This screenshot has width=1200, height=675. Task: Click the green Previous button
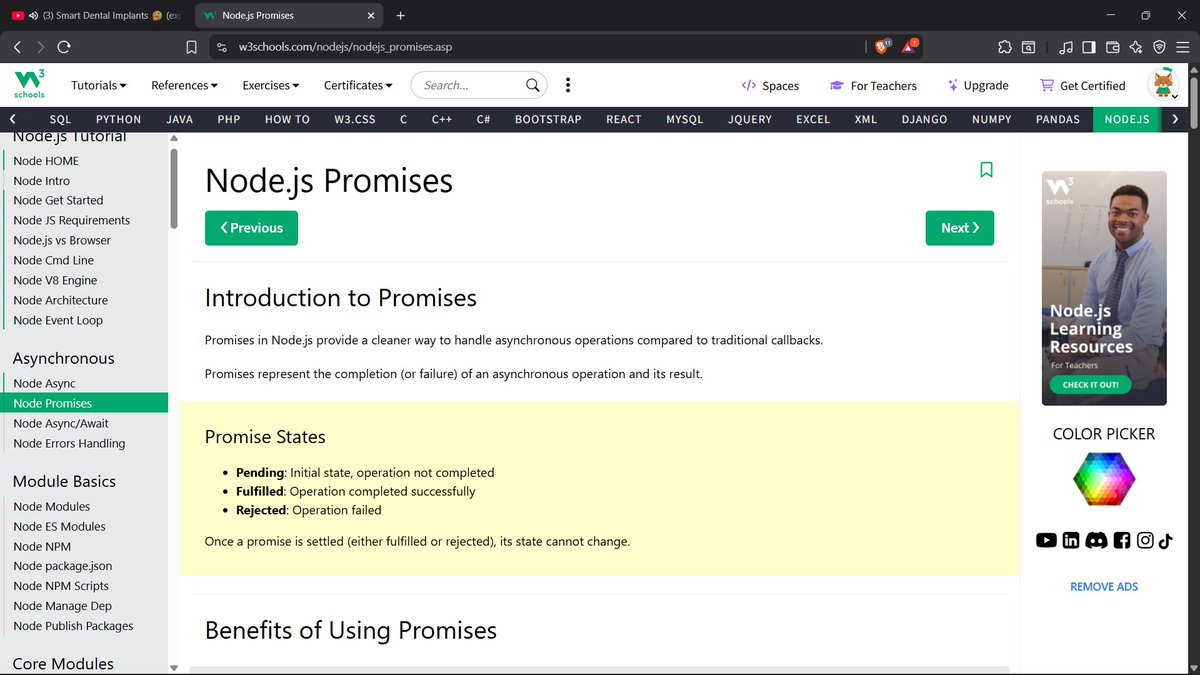(251, 228)
